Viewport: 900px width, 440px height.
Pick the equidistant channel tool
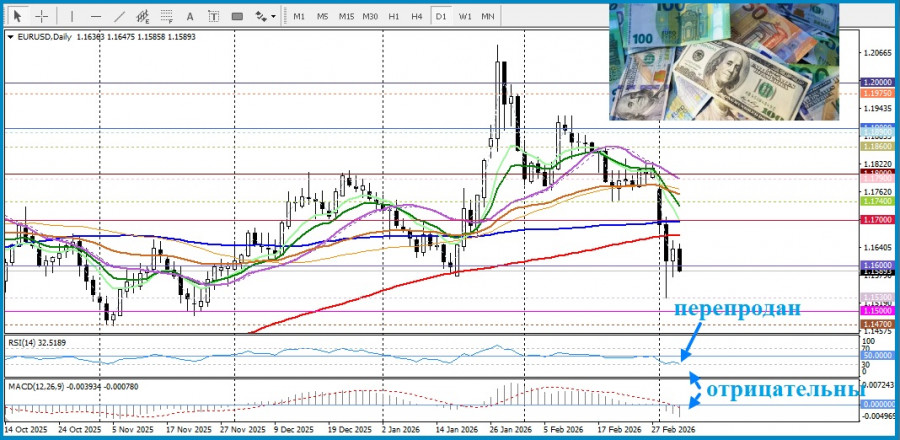point(144,16)
